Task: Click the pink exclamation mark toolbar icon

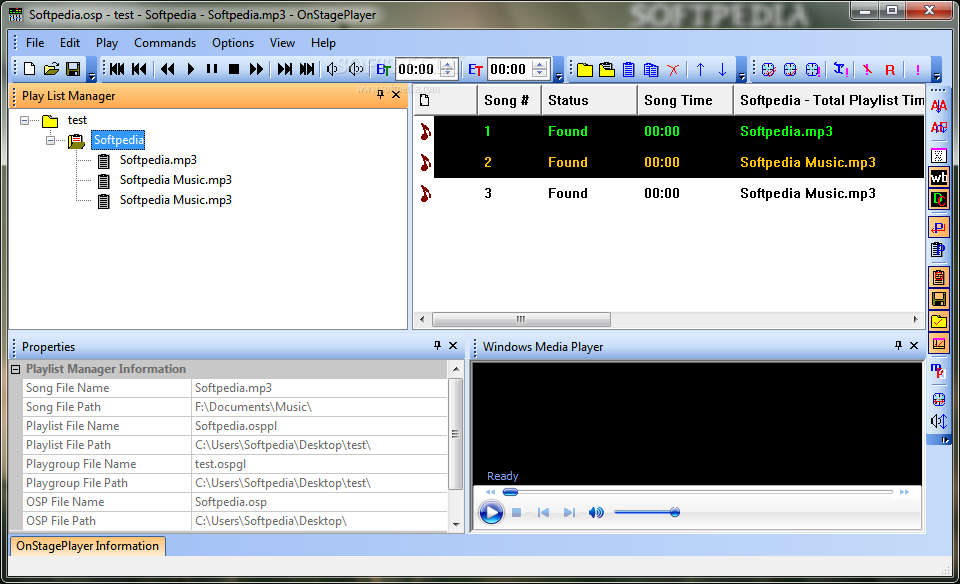Action: click(x=918, y=70)
